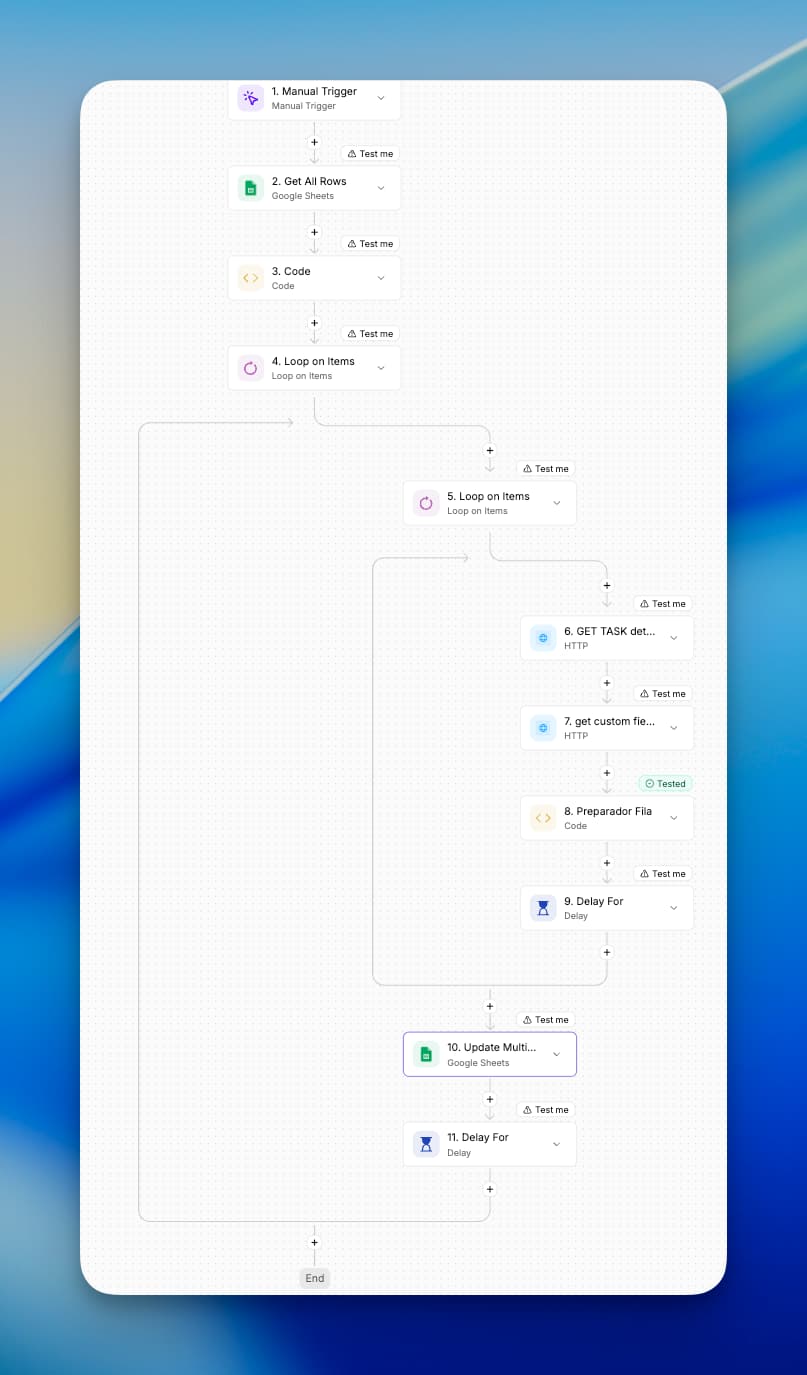
Task: Add a step above the End node
Action: tap(314, 1242)
